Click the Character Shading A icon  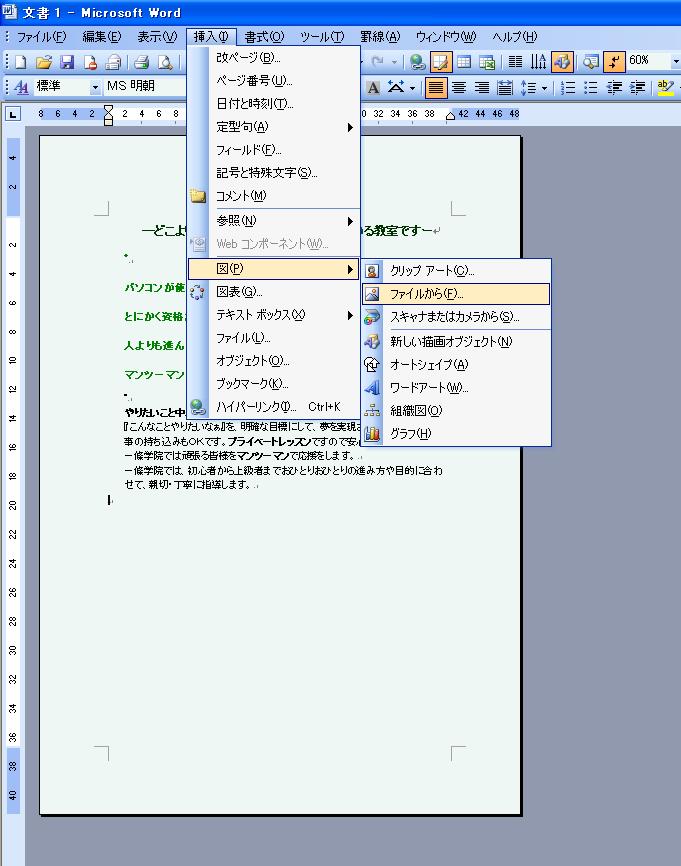[373, 87]
